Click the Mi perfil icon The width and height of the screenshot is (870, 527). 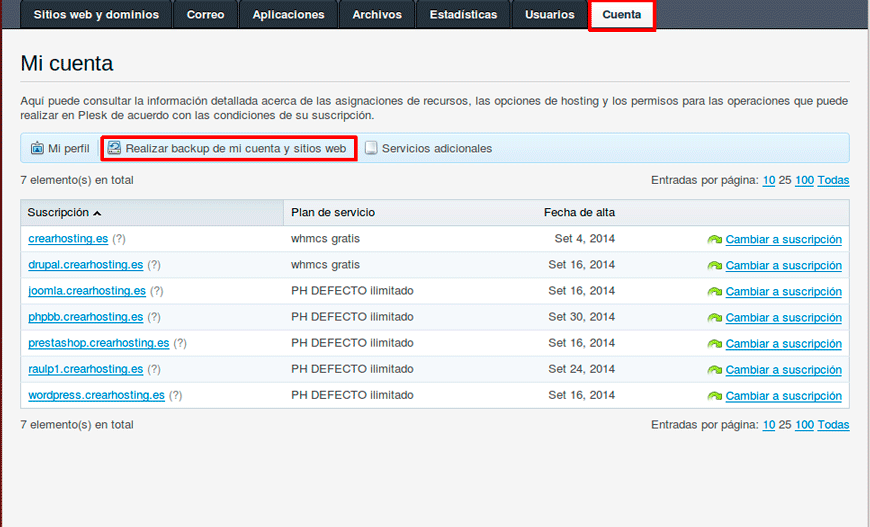pyautogui.click(x=37, y=148)
